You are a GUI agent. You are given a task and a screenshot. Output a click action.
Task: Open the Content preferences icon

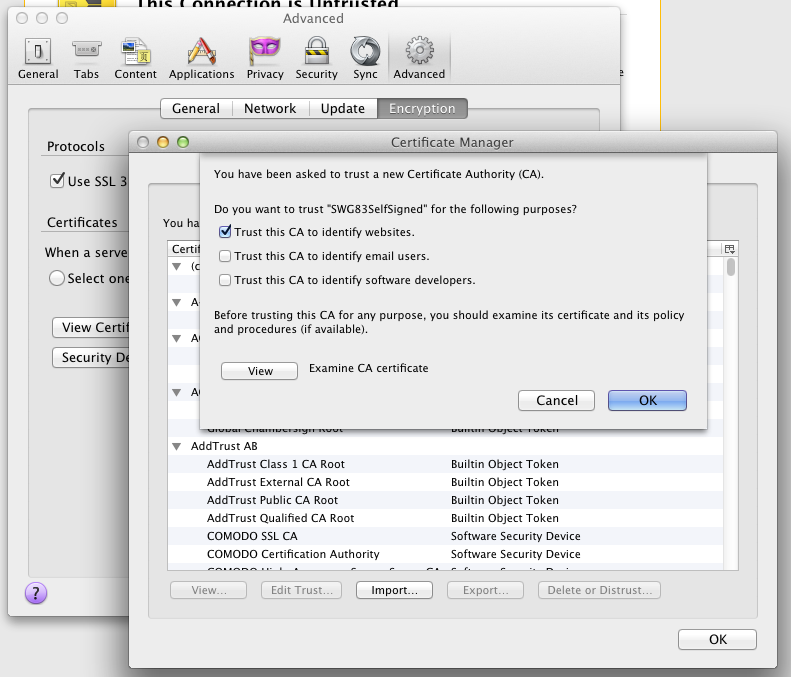[135, 51]
